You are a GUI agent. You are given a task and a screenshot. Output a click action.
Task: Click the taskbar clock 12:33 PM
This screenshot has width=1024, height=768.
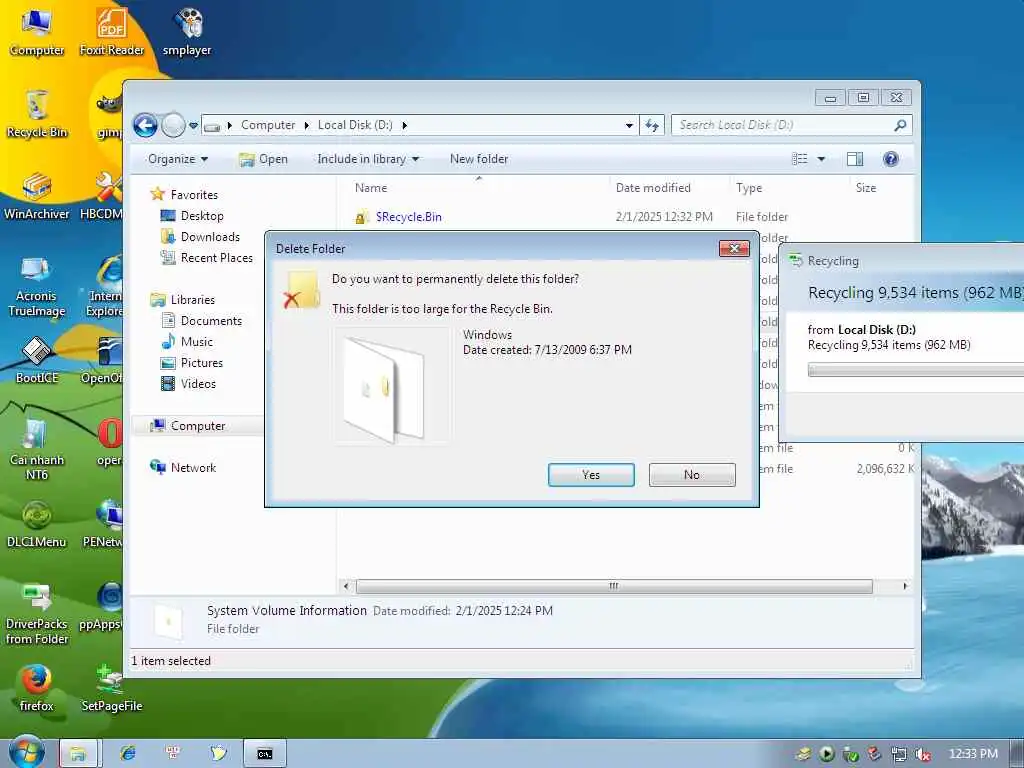pyautogui.click(x=973, y=754)
